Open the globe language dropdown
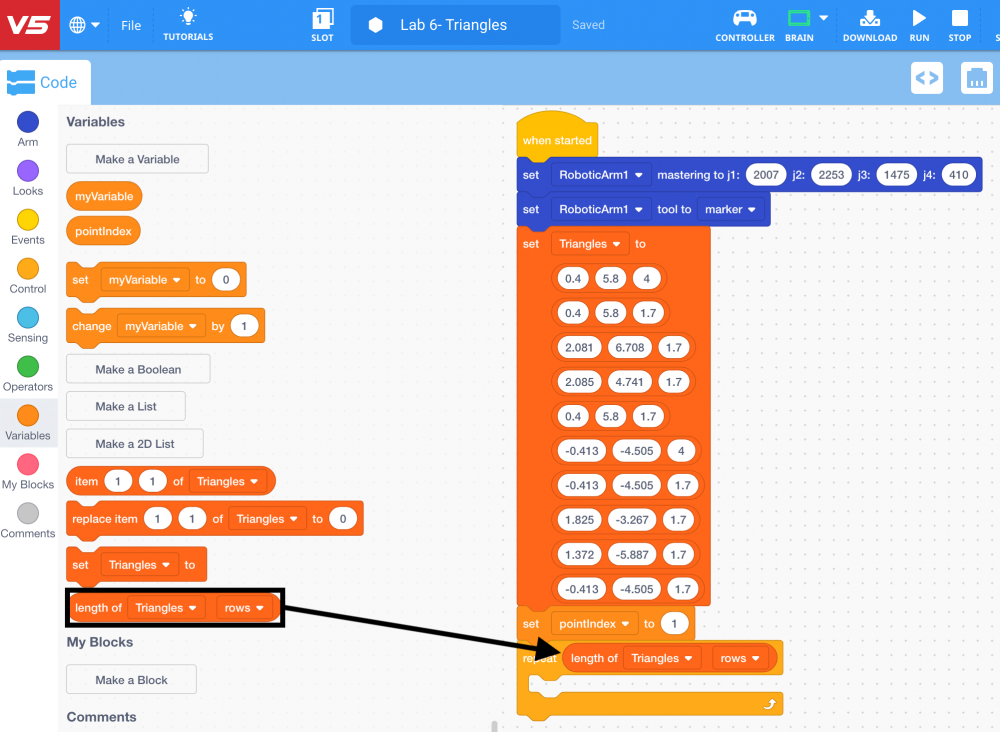 pyautogui.click(x=85, y=25)
